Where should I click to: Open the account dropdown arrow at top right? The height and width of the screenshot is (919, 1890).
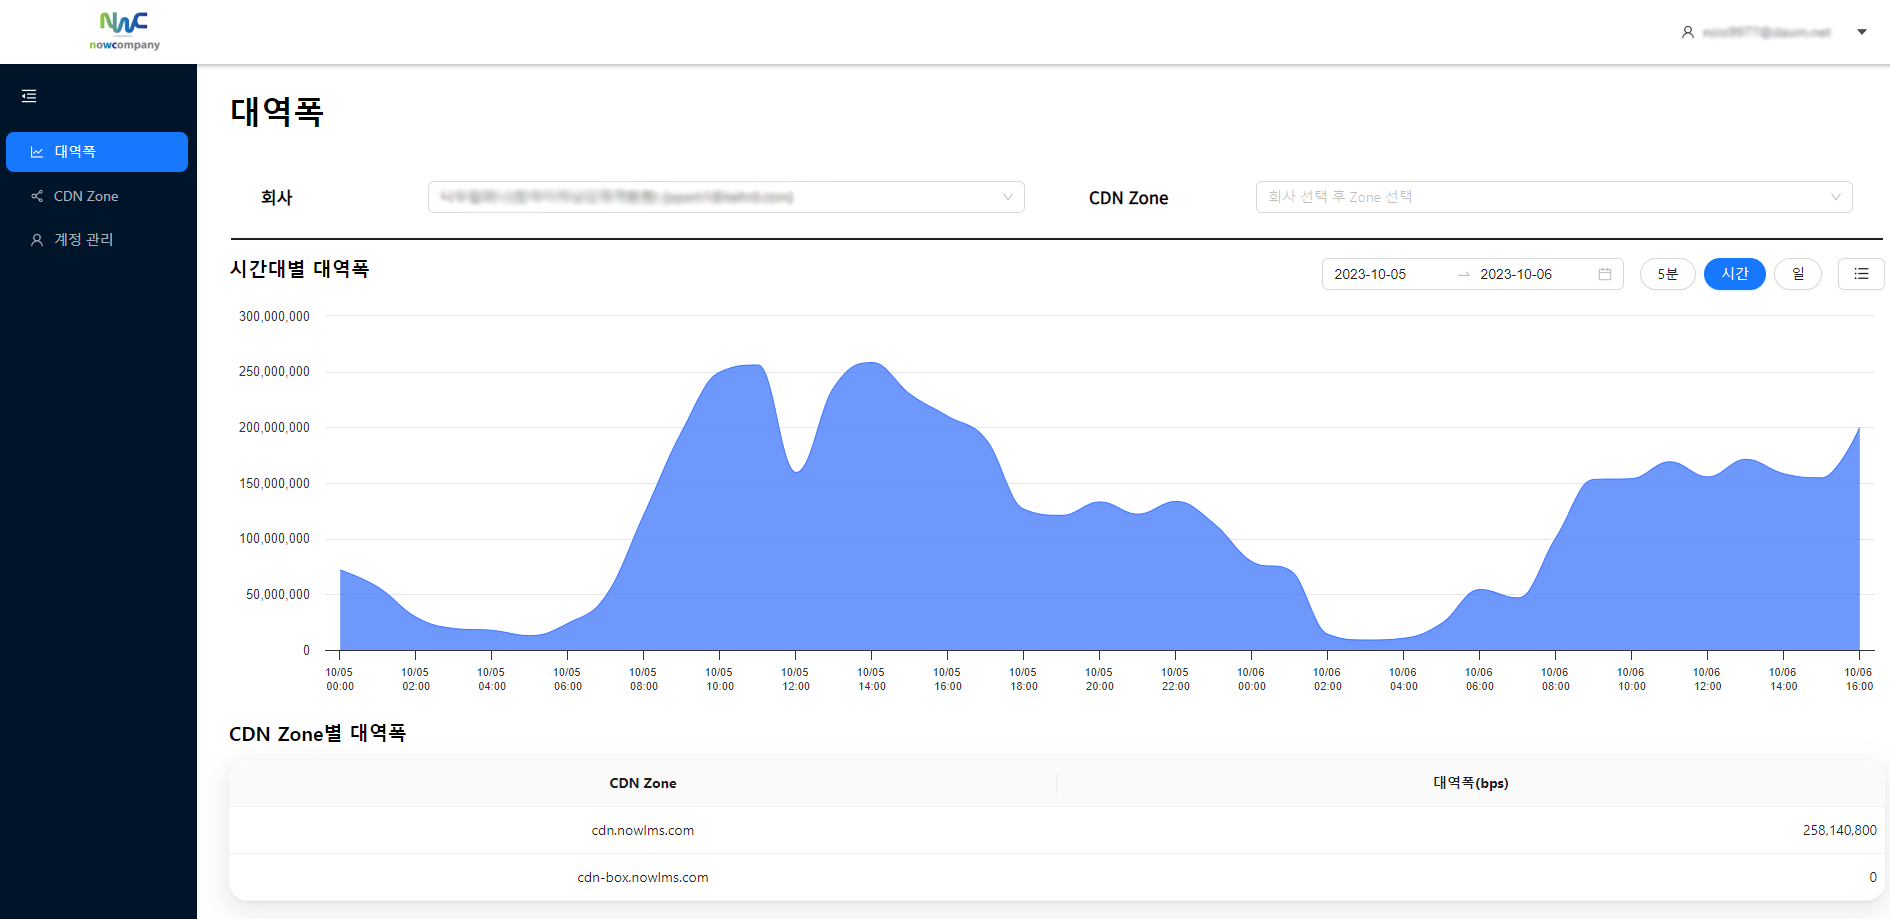point(1862,32)
